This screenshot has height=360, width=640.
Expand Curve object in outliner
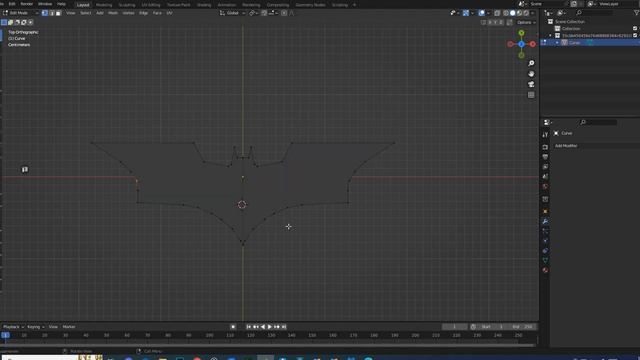point(557,42)
